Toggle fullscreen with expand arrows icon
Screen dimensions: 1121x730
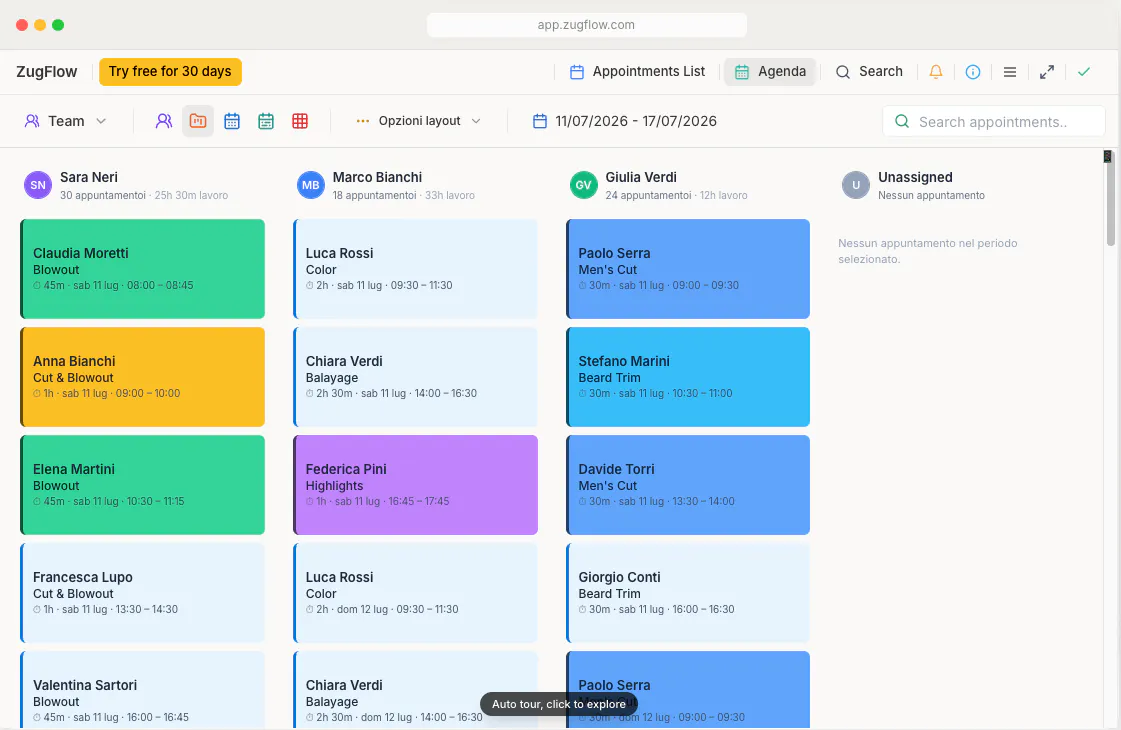(1047, 71)
